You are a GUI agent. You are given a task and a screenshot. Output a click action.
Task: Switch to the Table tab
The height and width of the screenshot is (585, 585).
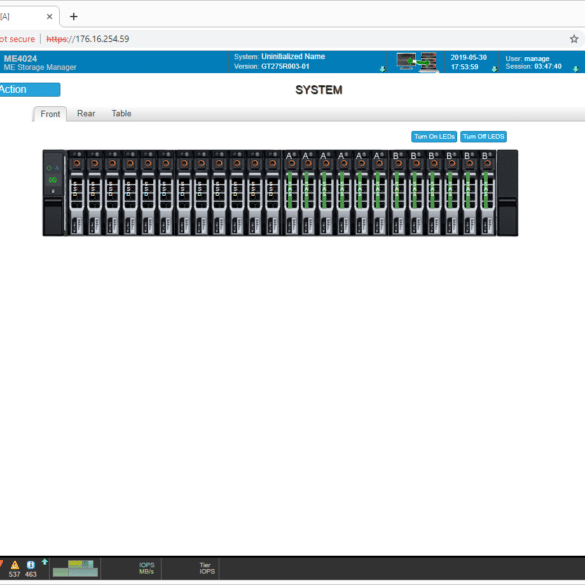[121, 113]
